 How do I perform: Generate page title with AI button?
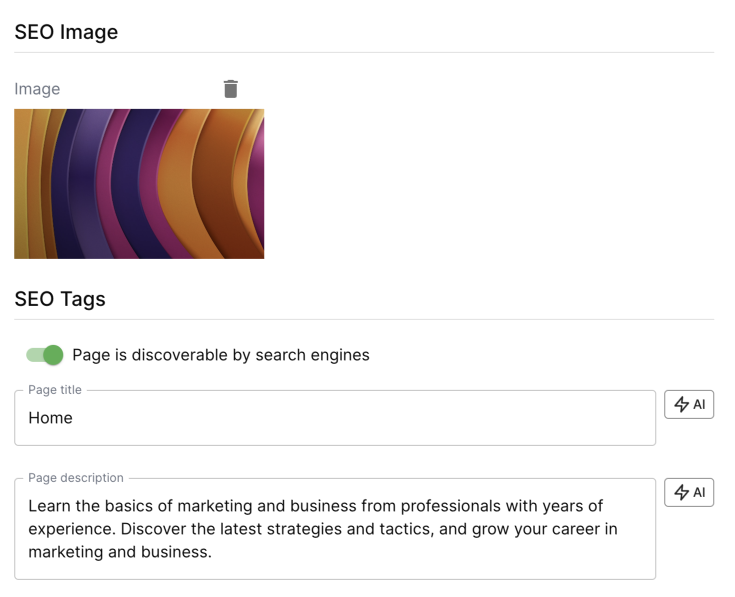[689, 405]
